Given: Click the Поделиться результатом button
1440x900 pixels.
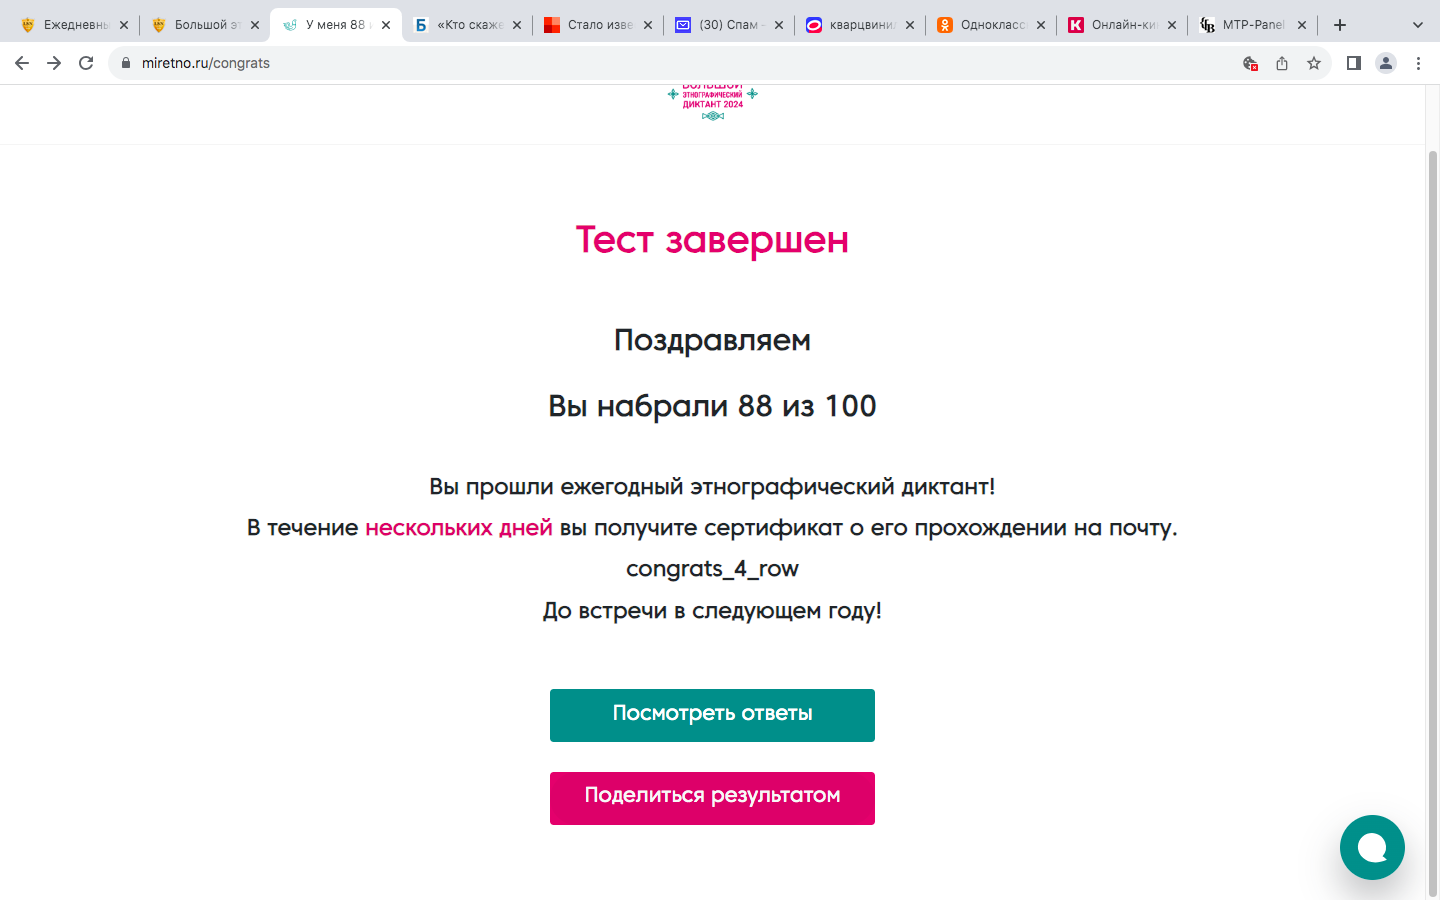Looking at the screenshot, I should [x=712, y=798].
